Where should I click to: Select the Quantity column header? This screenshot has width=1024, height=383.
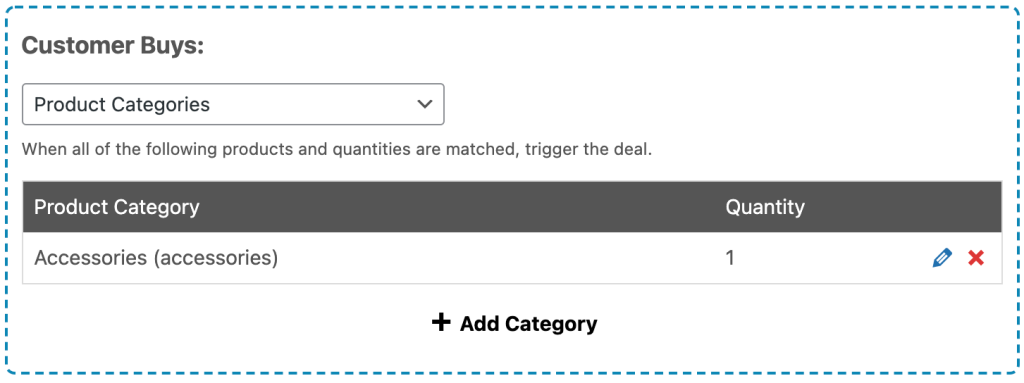tap(765, 207)
